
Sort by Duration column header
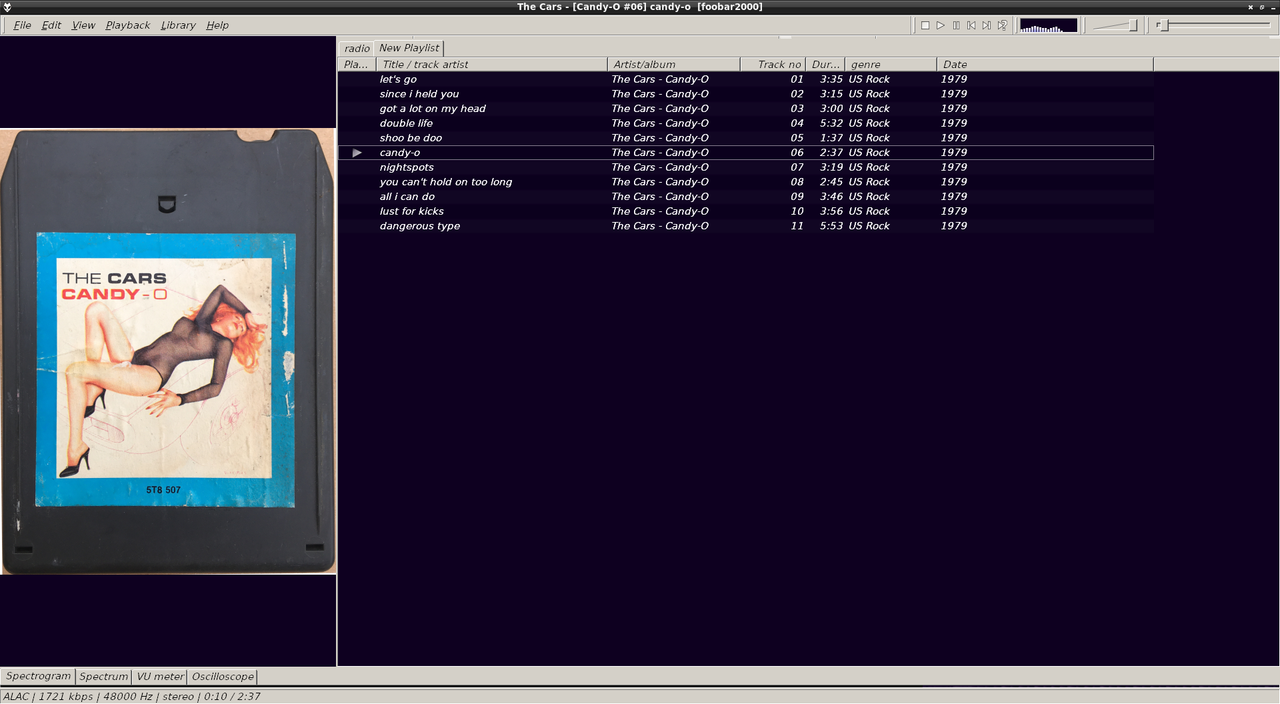click(x=825, y=64)
